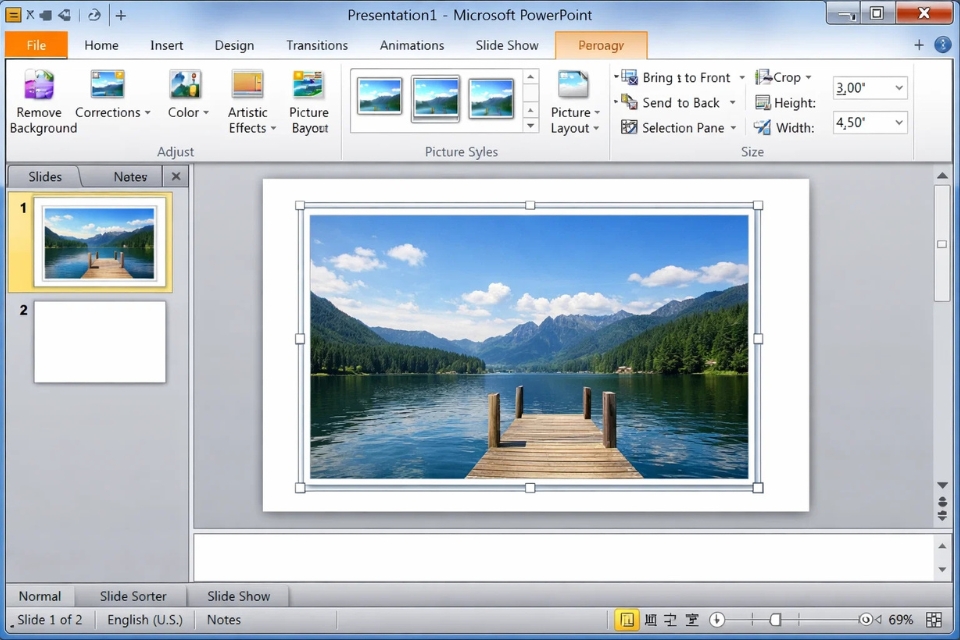960x640 pixels.
Task: Expand the Color dropdown
Action: point(188,113)
